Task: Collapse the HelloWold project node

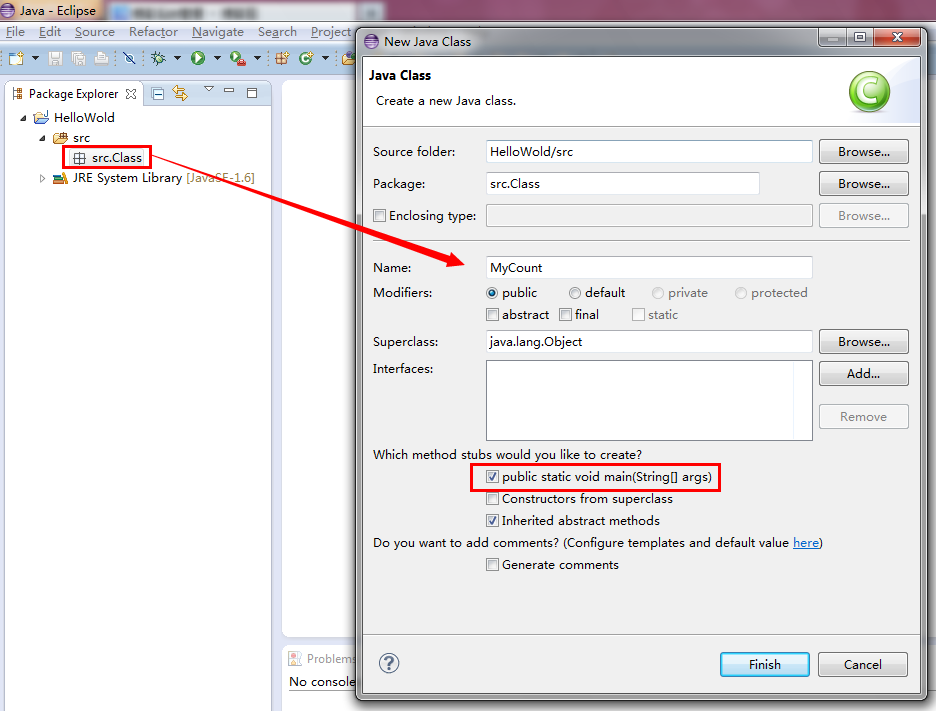Action: [23, 118]
